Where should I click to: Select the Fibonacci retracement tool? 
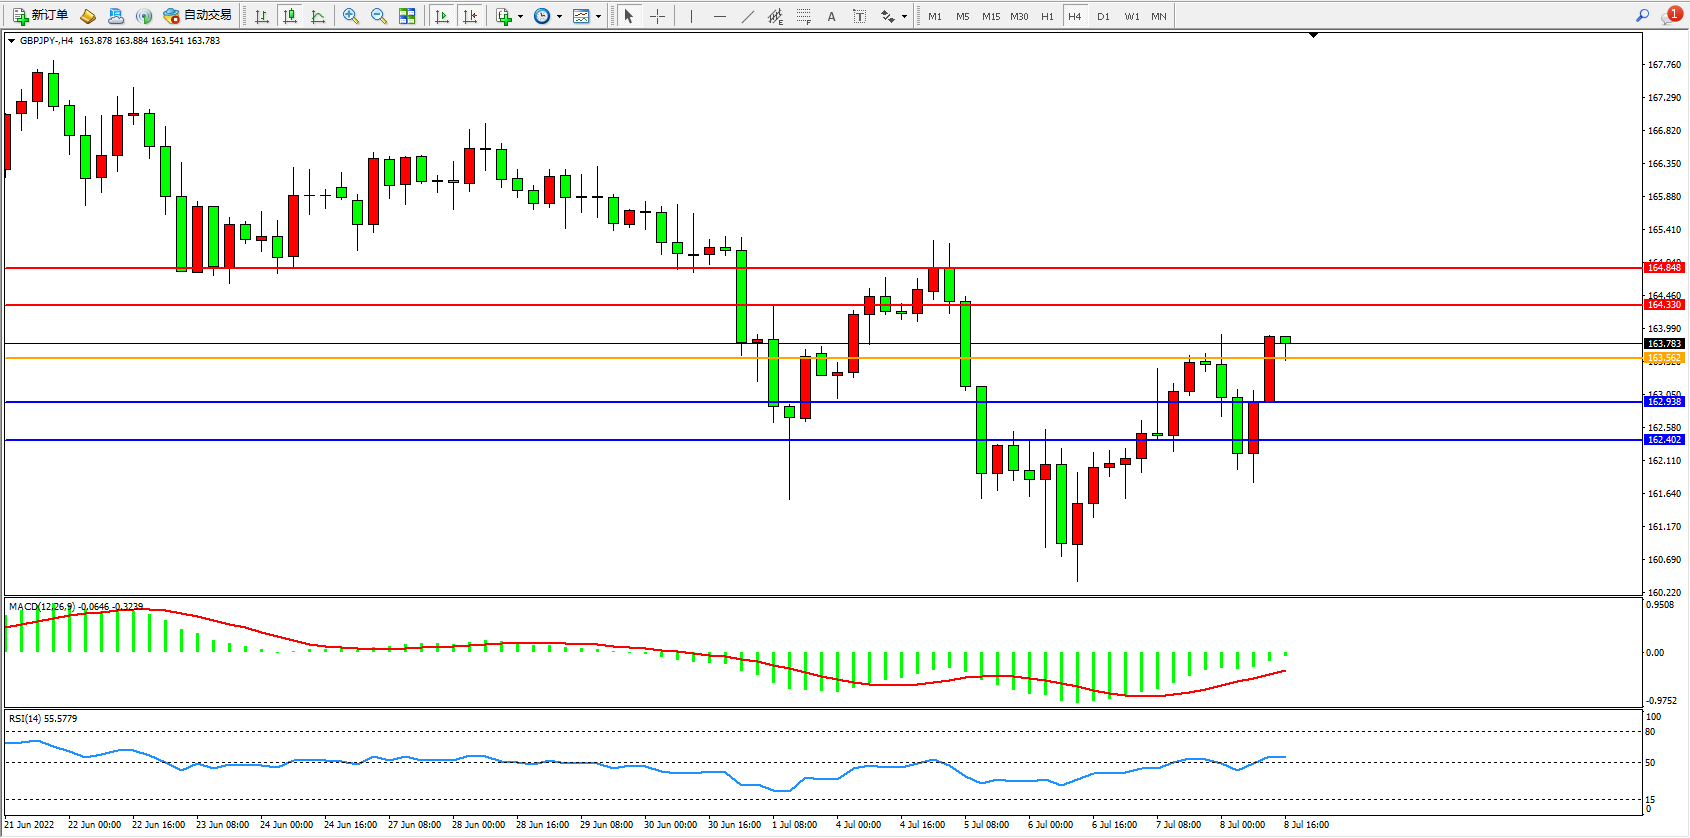click(x=804, y=16)
